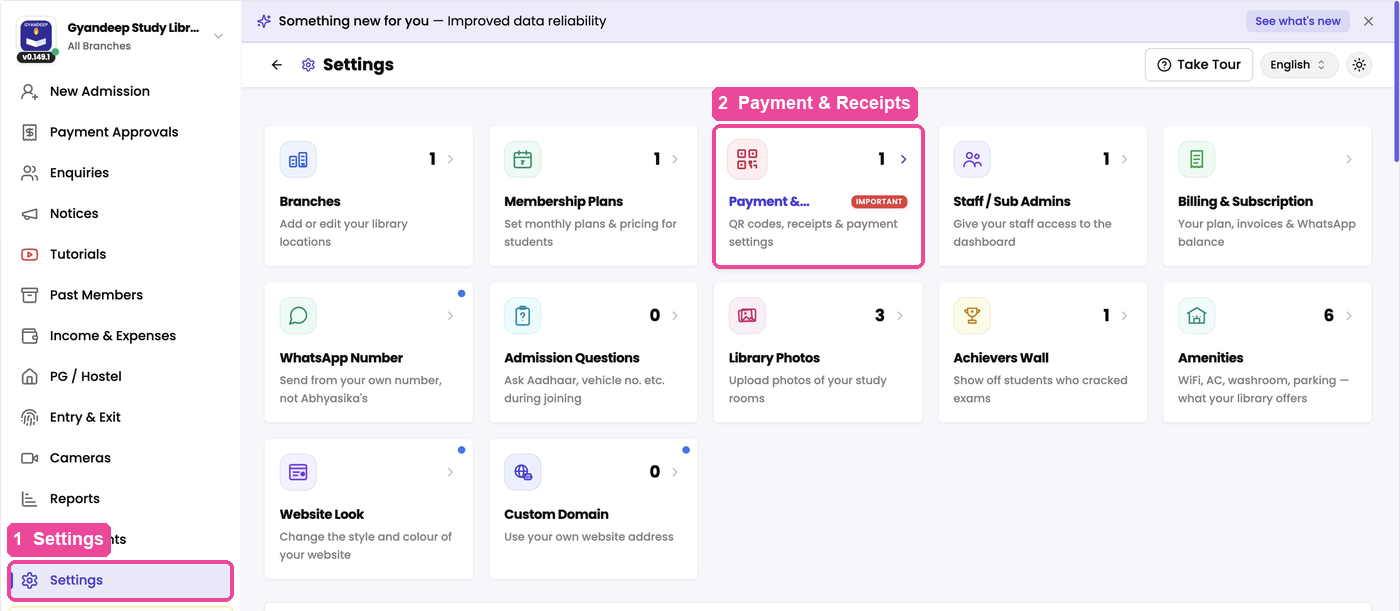
Task: Open Staff / Sub Admins via its chevron
Action: tap(1124, 159)
